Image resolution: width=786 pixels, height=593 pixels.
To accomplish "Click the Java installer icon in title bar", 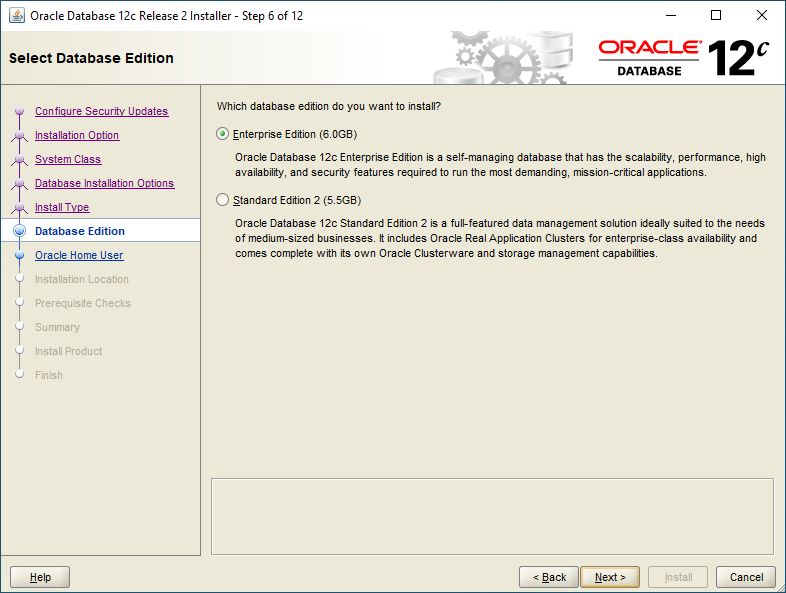I will coord(17,15).
